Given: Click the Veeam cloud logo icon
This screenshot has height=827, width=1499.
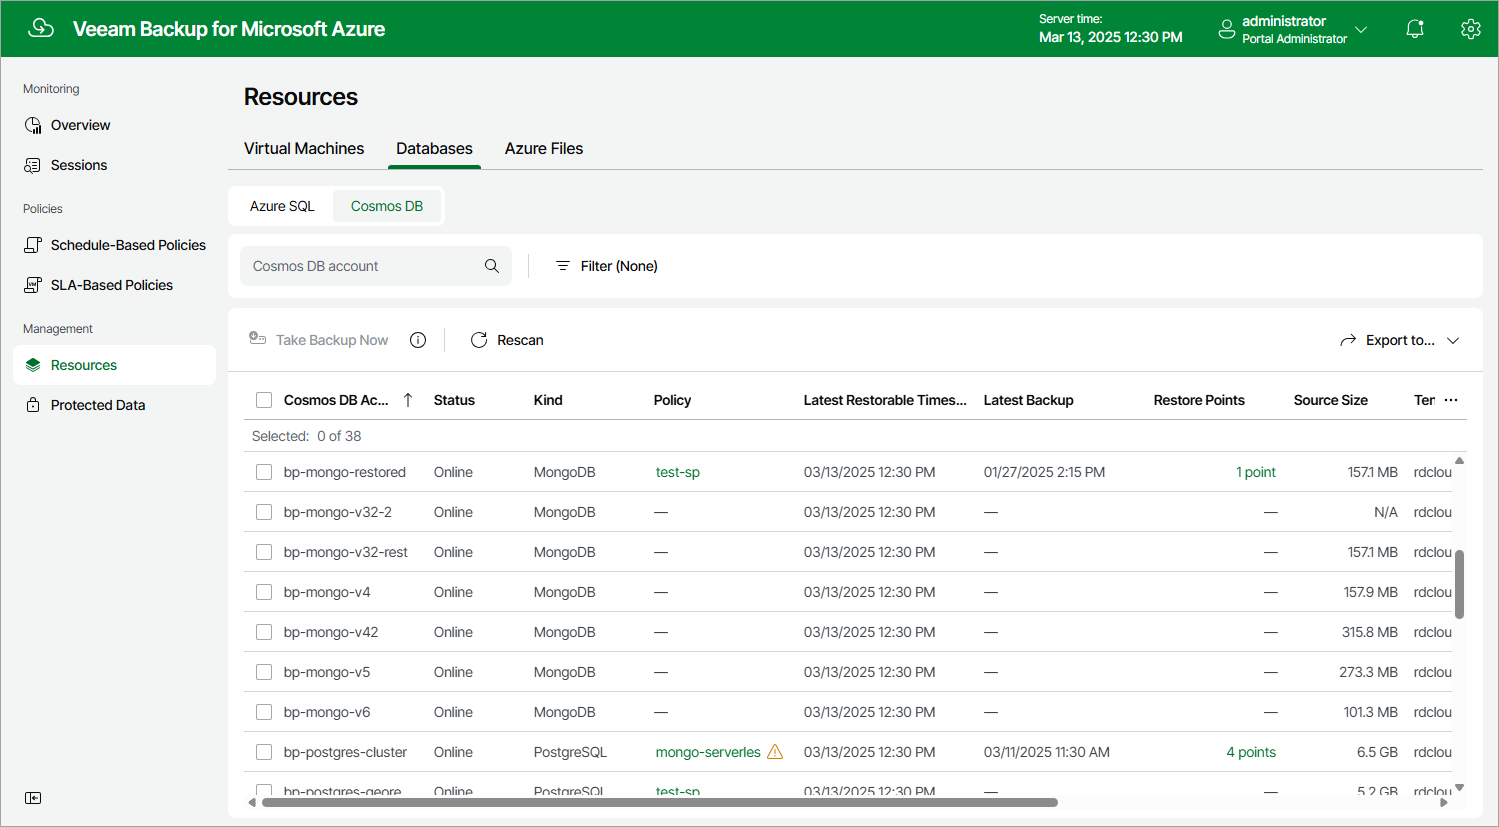Looking at the screenshot, I should (41, 28).
